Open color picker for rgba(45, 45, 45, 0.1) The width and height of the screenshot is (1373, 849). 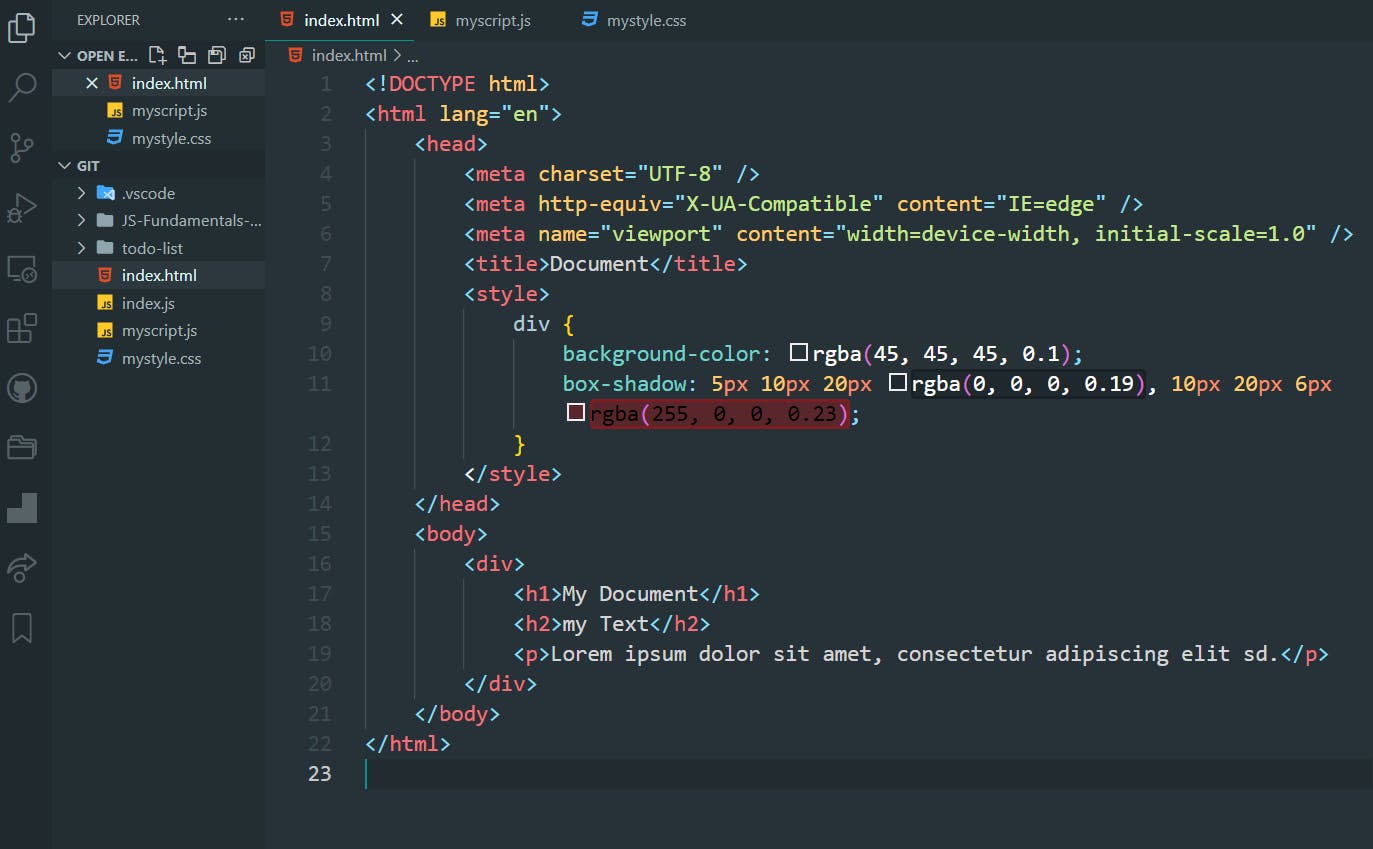(x=799, y=352)
